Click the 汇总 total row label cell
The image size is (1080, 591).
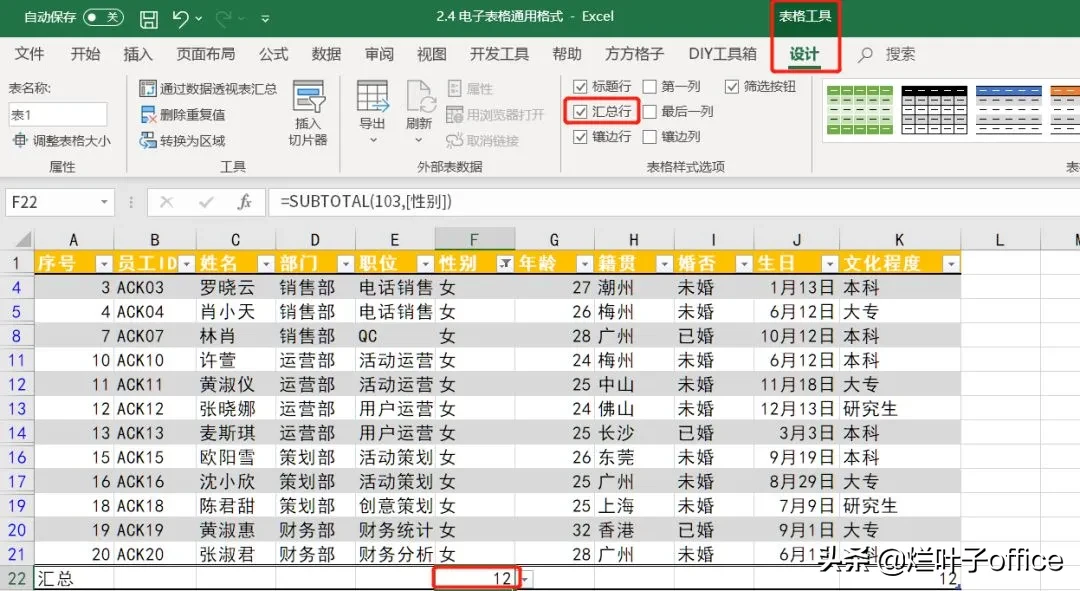(74, 579)
